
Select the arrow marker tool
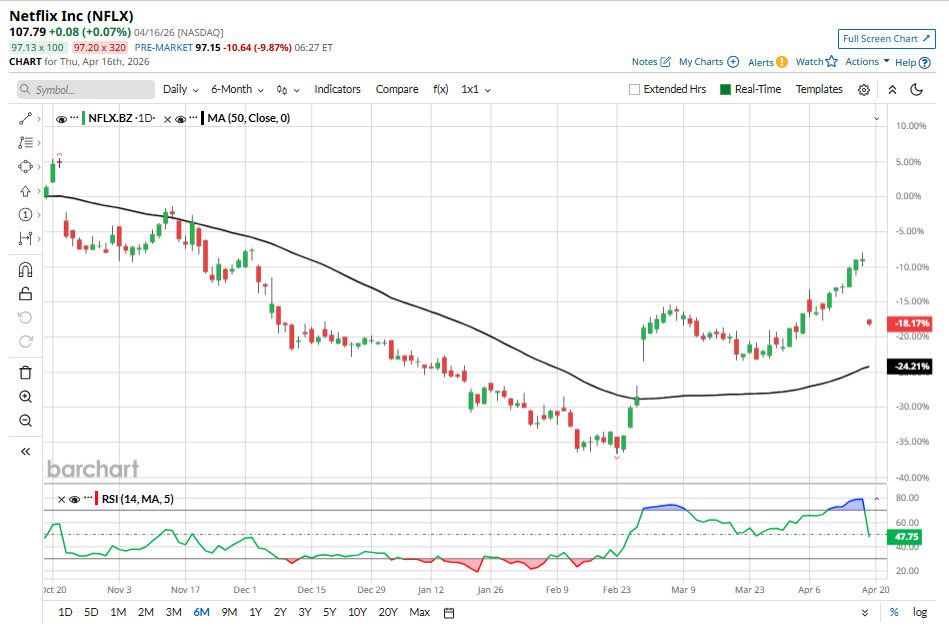25,191
